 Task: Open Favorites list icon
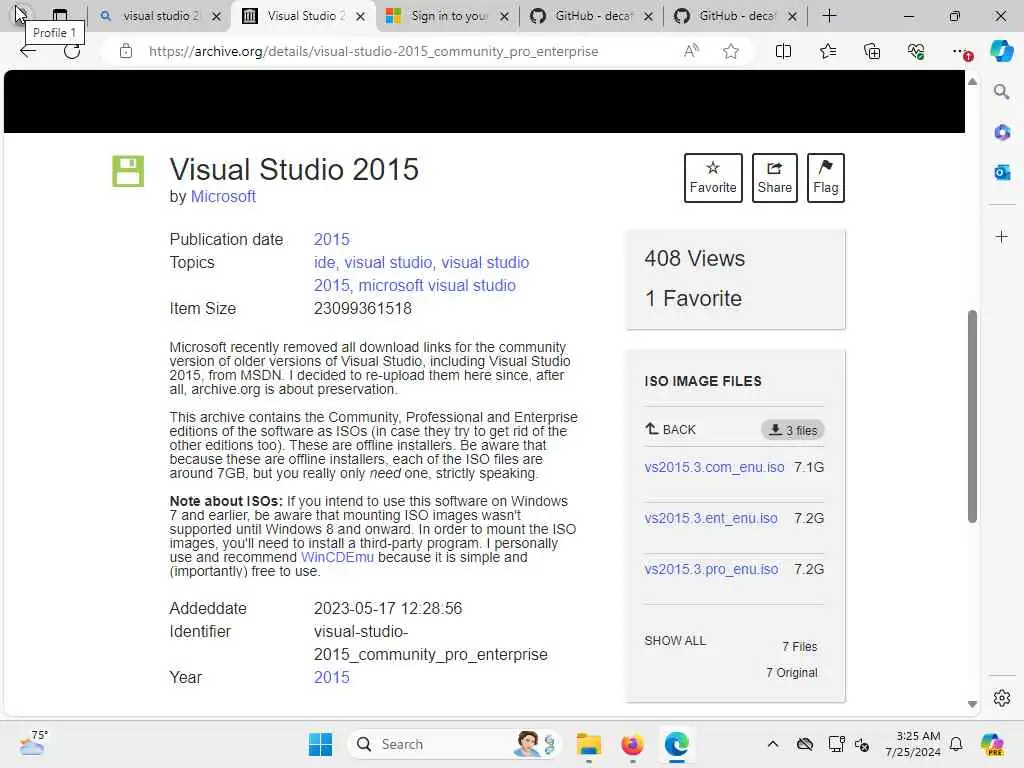[827, 51]
